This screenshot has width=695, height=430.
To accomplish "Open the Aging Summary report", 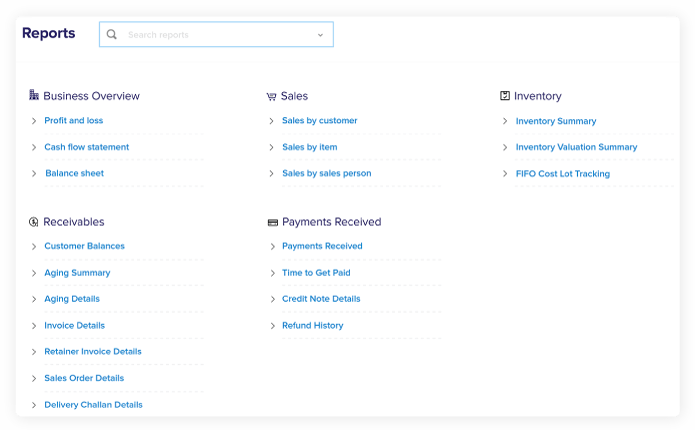I will click(77, 273).
